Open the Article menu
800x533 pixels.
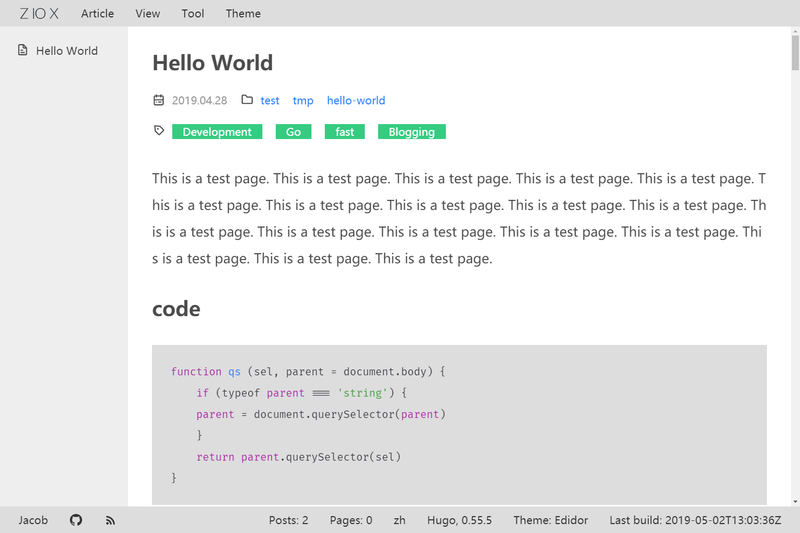[97, 14]
